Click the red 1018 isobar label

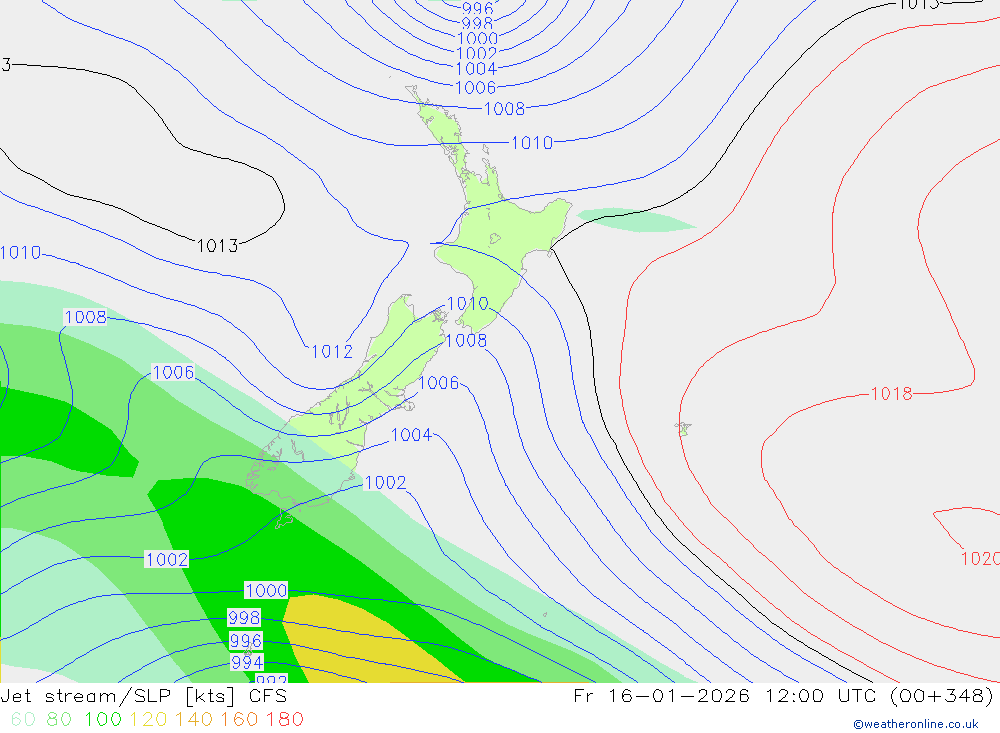[x=892, y=394]
